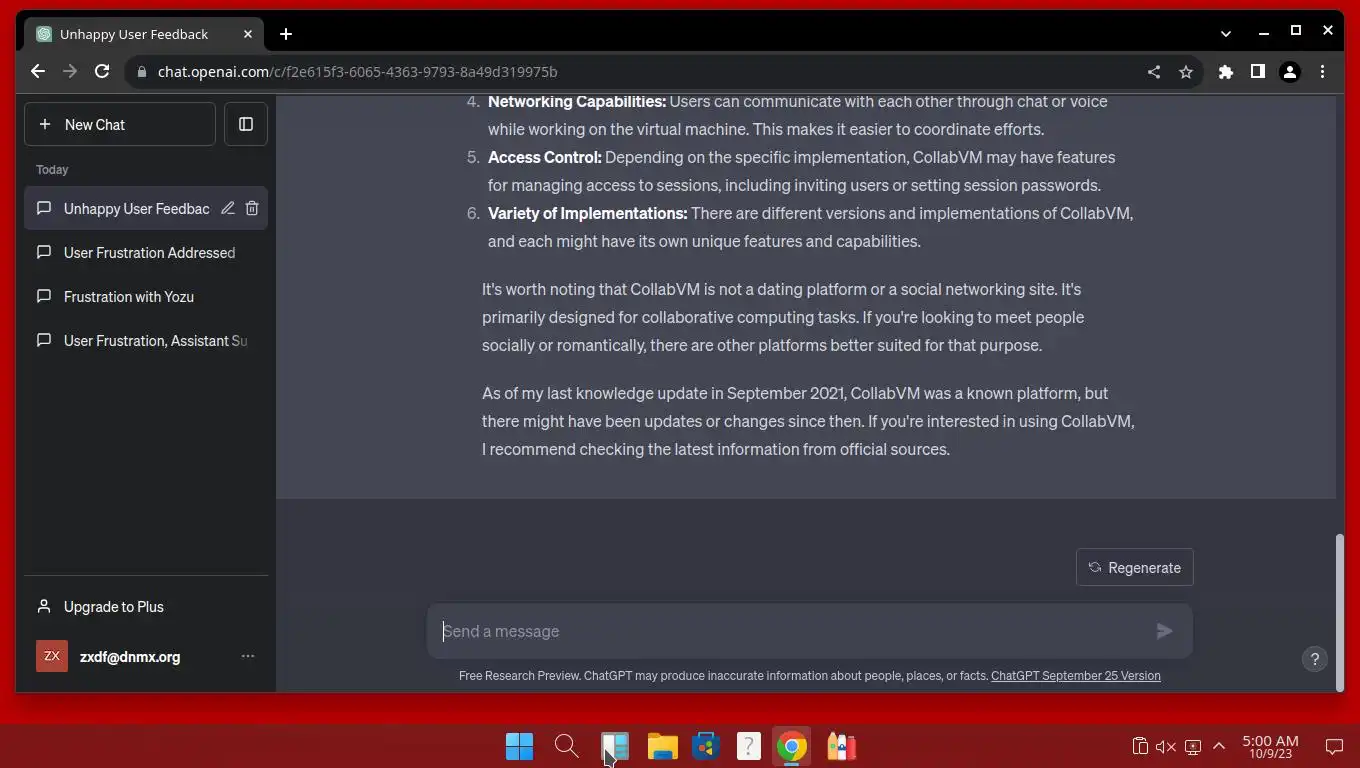Screen dimensions: 1360x768
Task: Open the notifications center icon
Action: [1334, 746]
